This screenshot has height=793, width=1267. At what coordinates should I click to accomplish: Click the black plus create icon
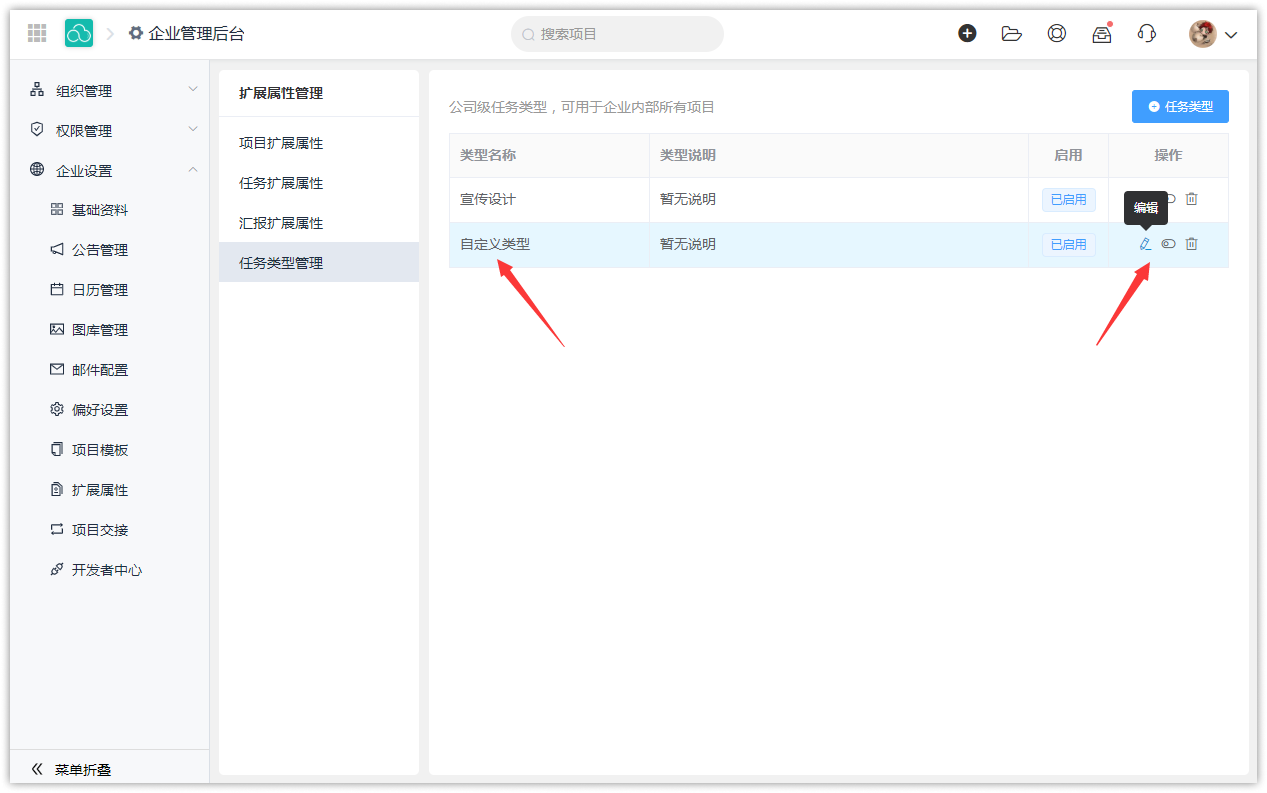pos(967,33)
